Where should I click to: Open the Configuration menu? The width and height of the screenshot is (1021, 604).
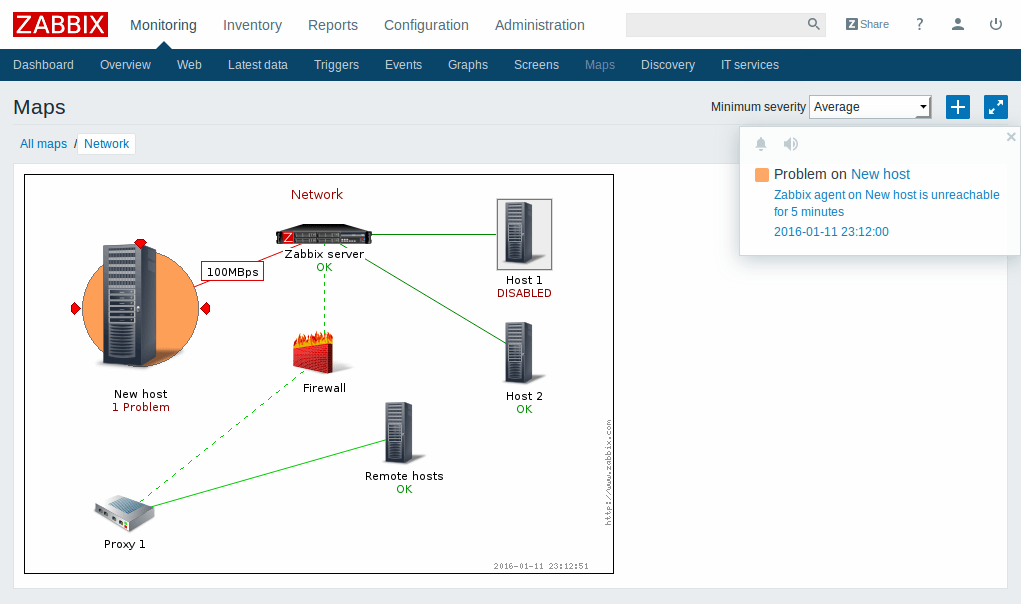coord(426,25)
